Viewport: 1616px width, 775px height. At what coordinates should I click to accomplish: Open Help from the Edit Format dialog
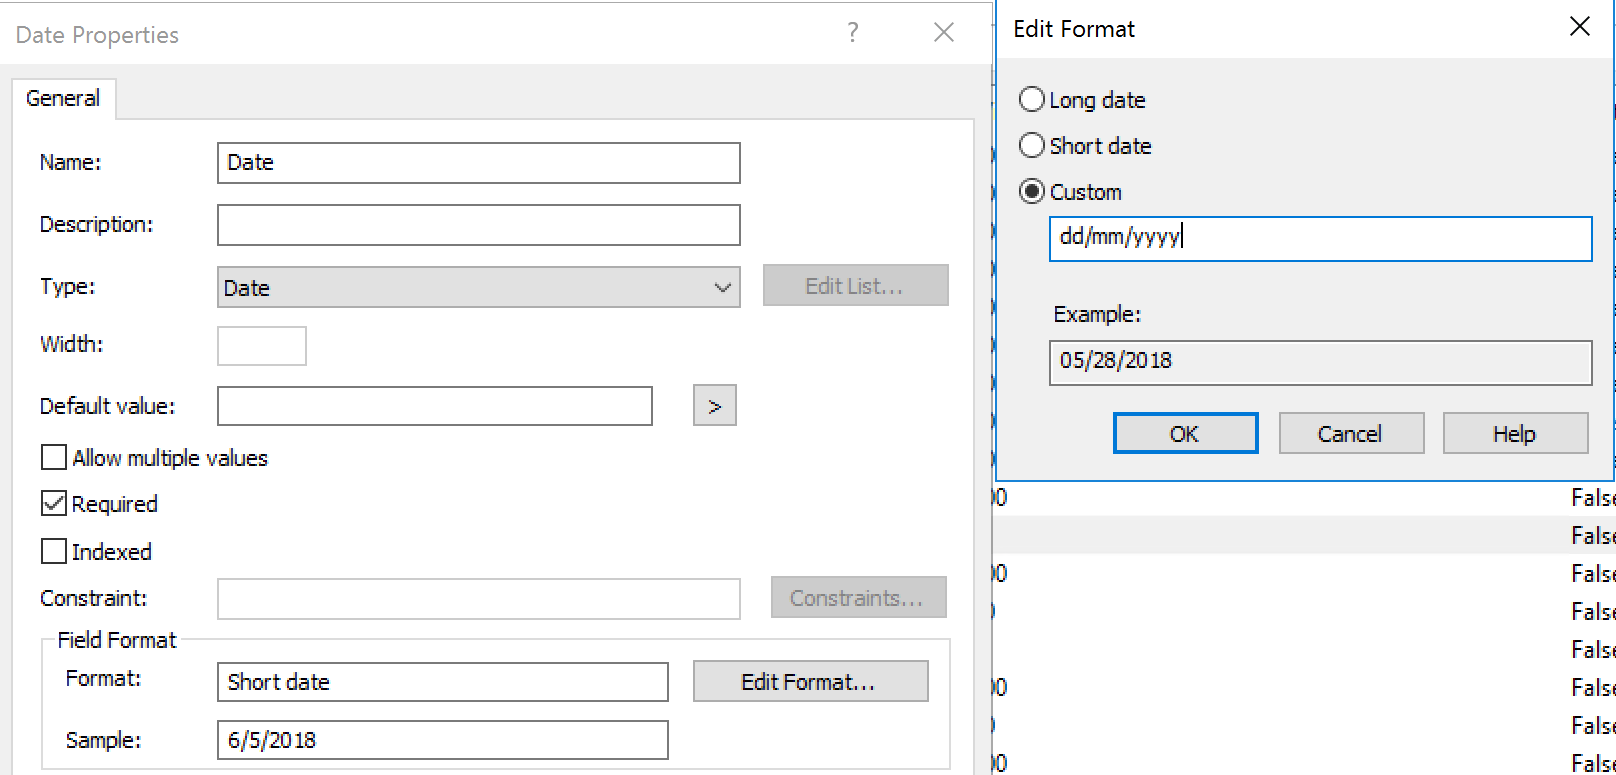coord(1514,434)
